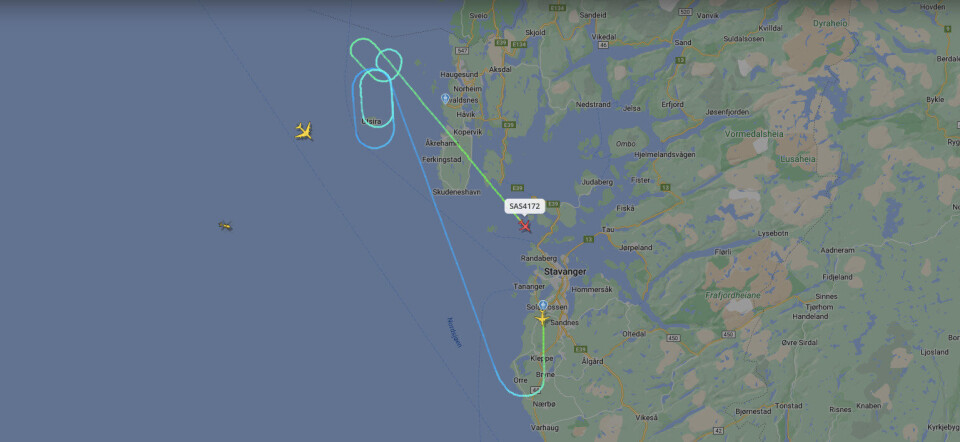Select the Sandnes label on the map
The image size is (960, 442).
[565, 323]
